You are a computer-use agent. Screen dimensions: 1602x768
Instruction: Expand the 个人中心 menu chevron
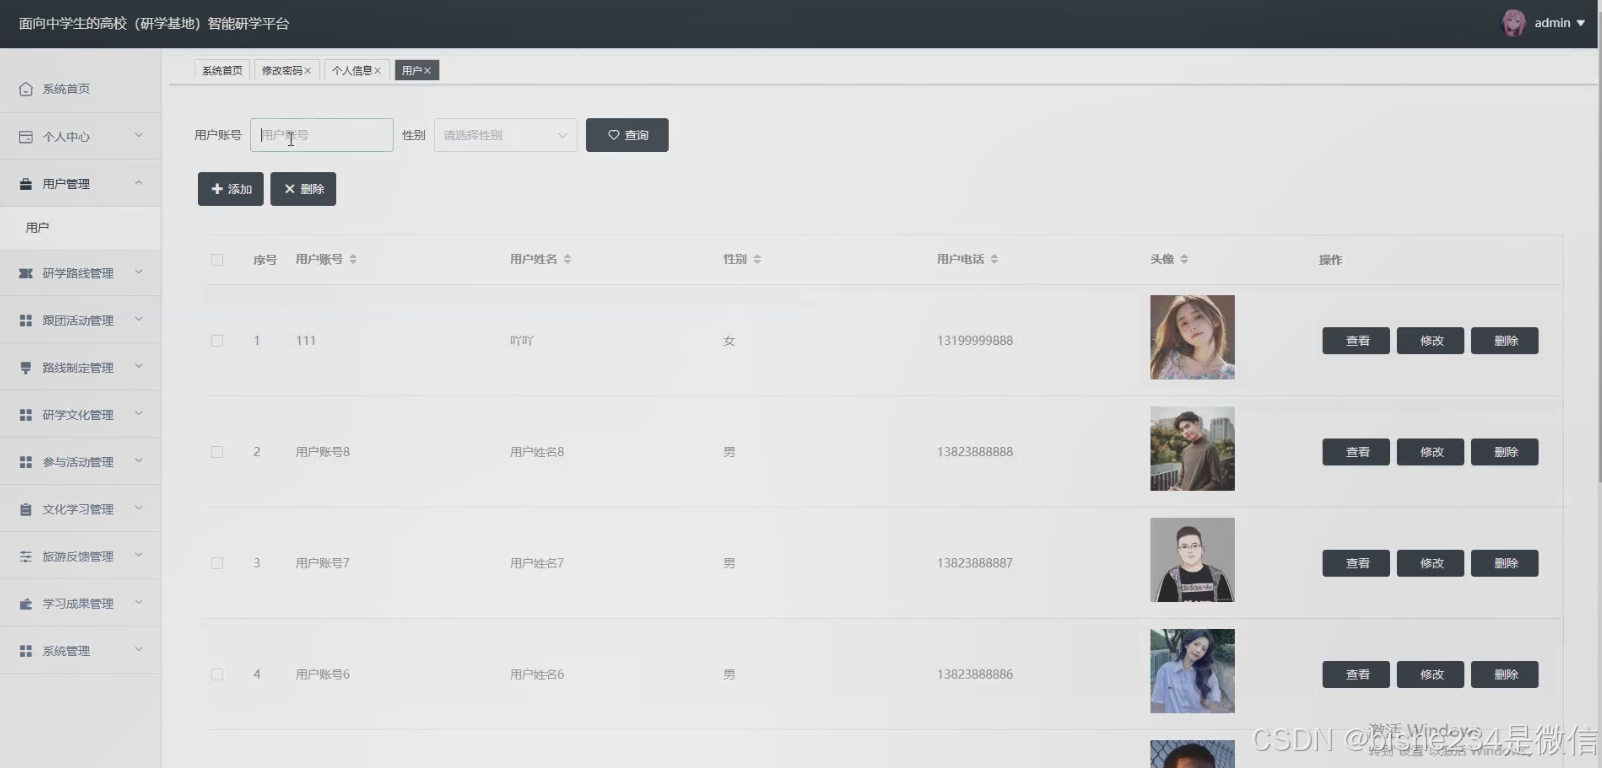pyautogui.click(x=139, y=136)
